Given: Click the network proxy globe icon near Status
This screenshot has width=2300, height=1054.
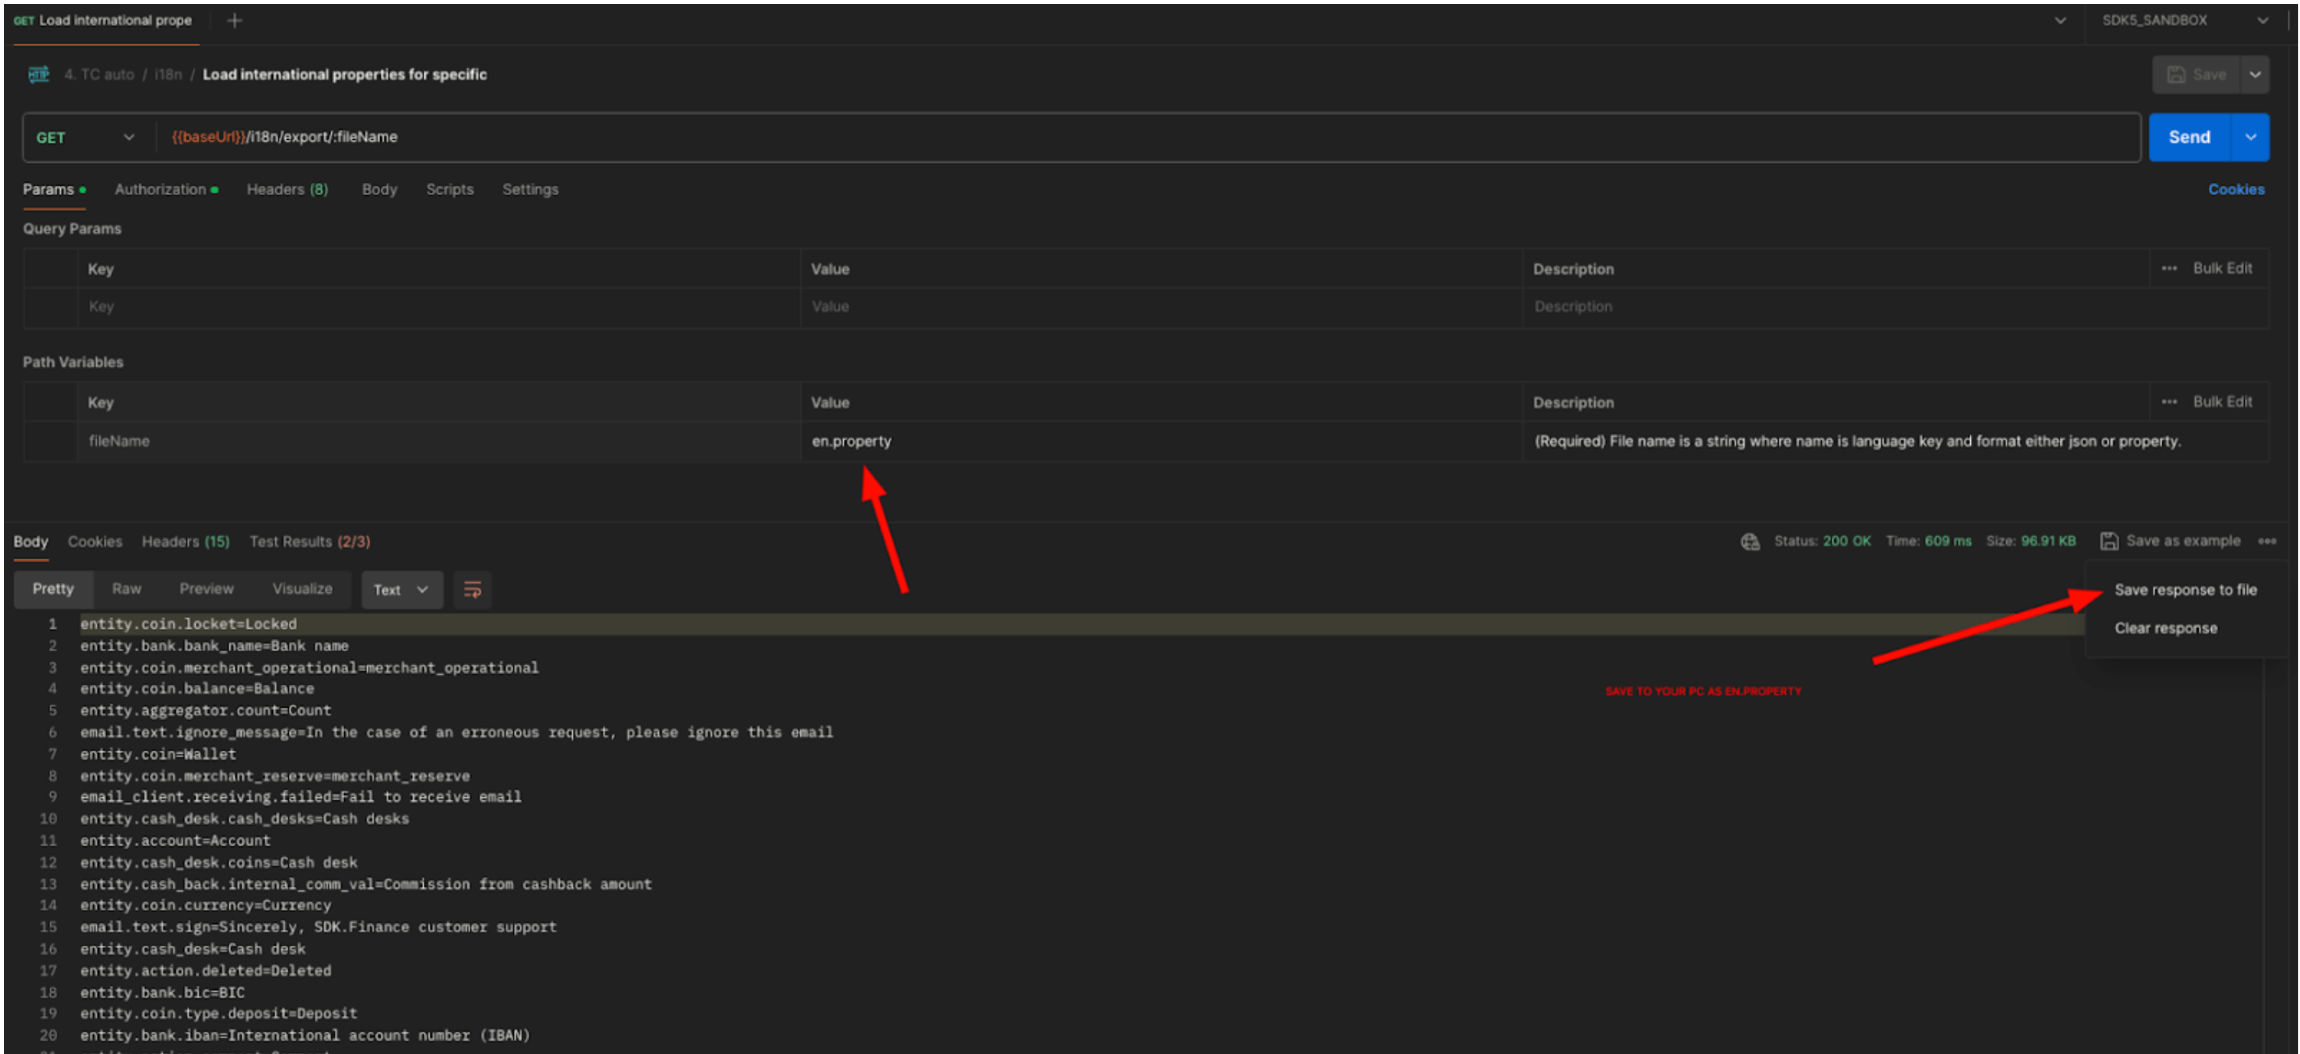Looking at the screenshot, I should click(x=1750, y=541).
